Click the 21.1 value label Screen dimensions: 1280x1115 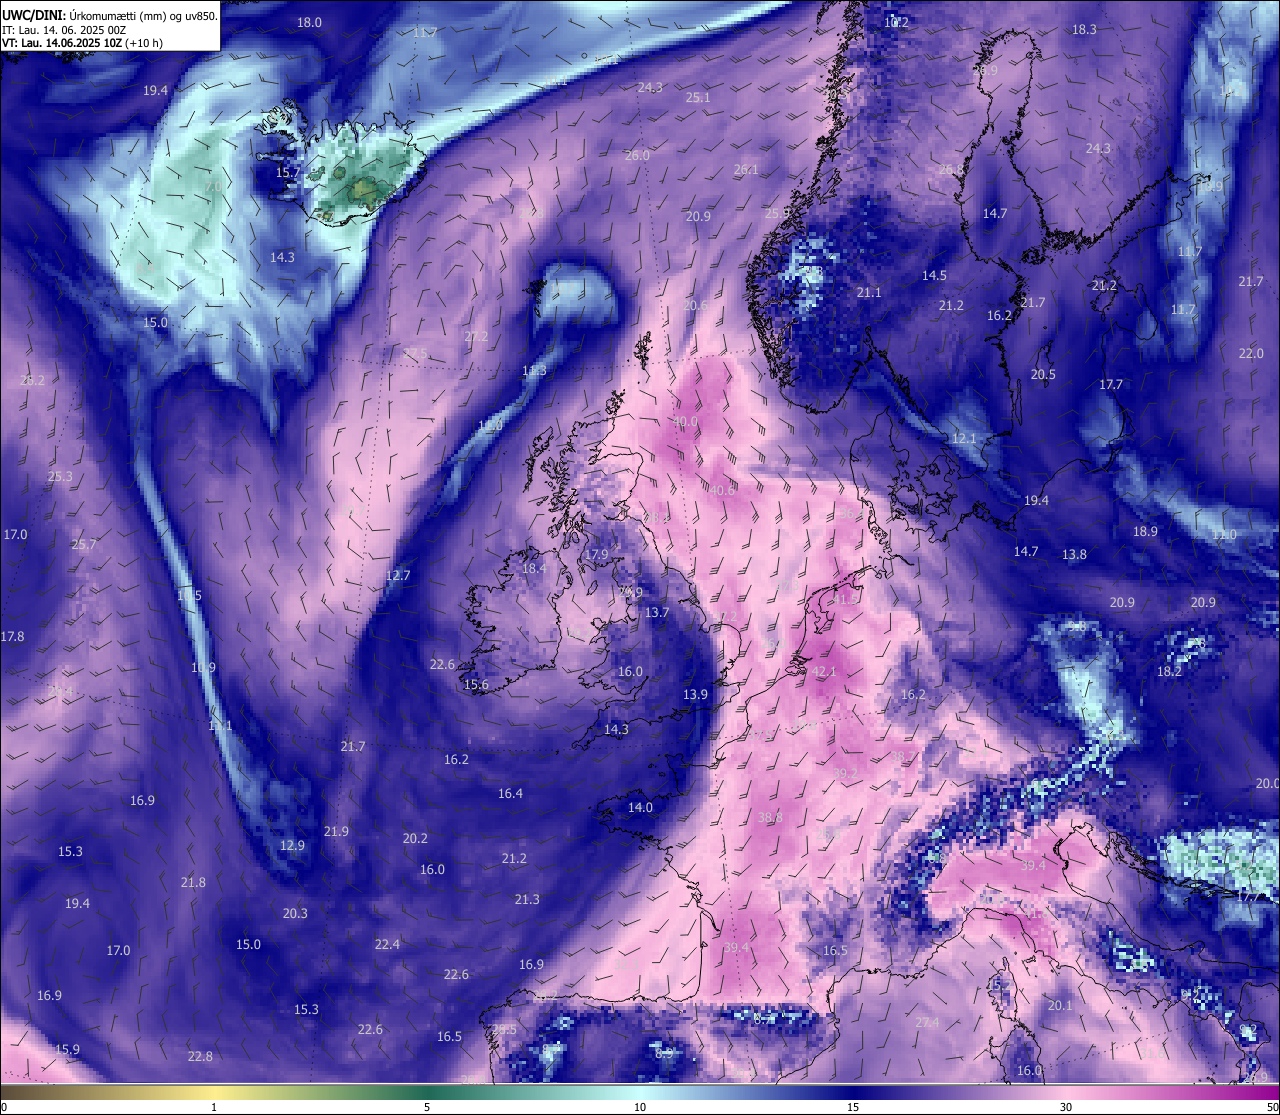[869, 292]
